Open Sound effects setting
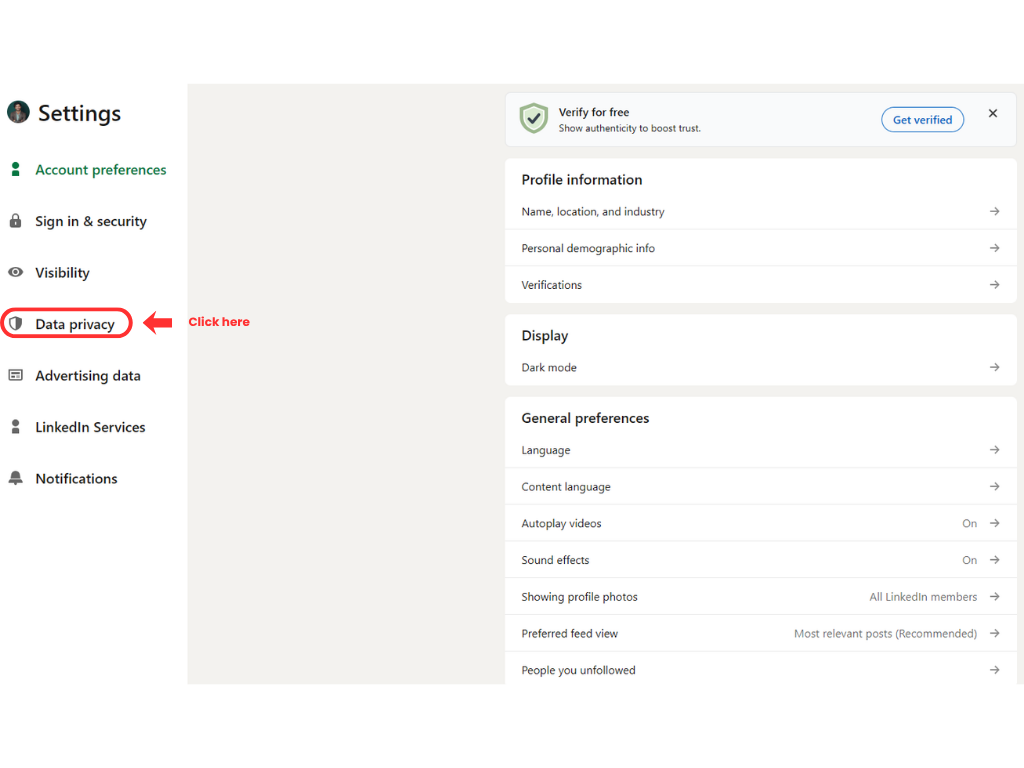The image size is (1024, 768). click(760, 560)
